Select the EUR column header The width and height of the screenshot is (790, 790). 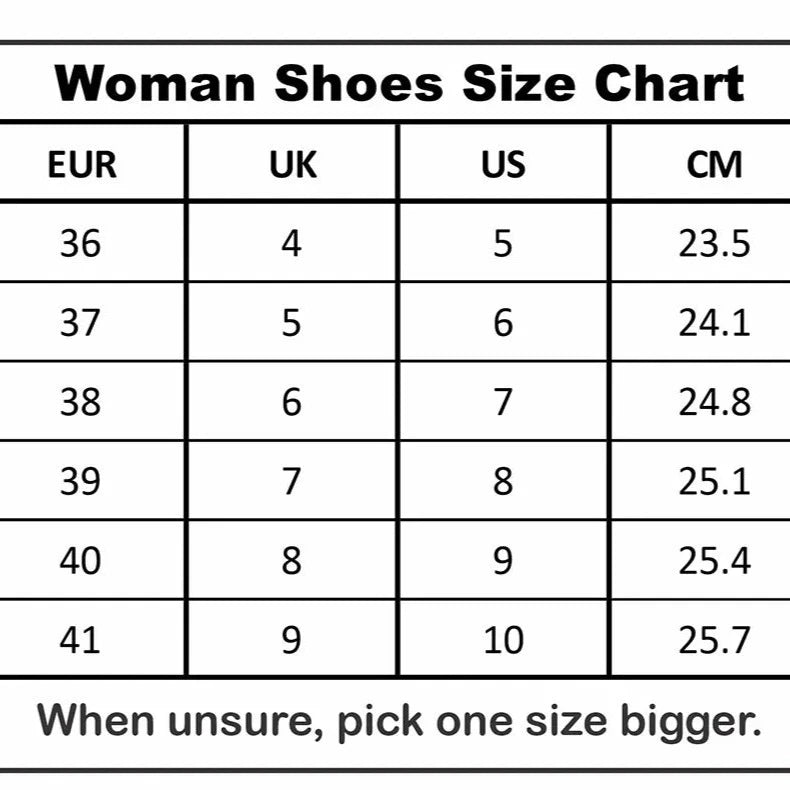82,163
